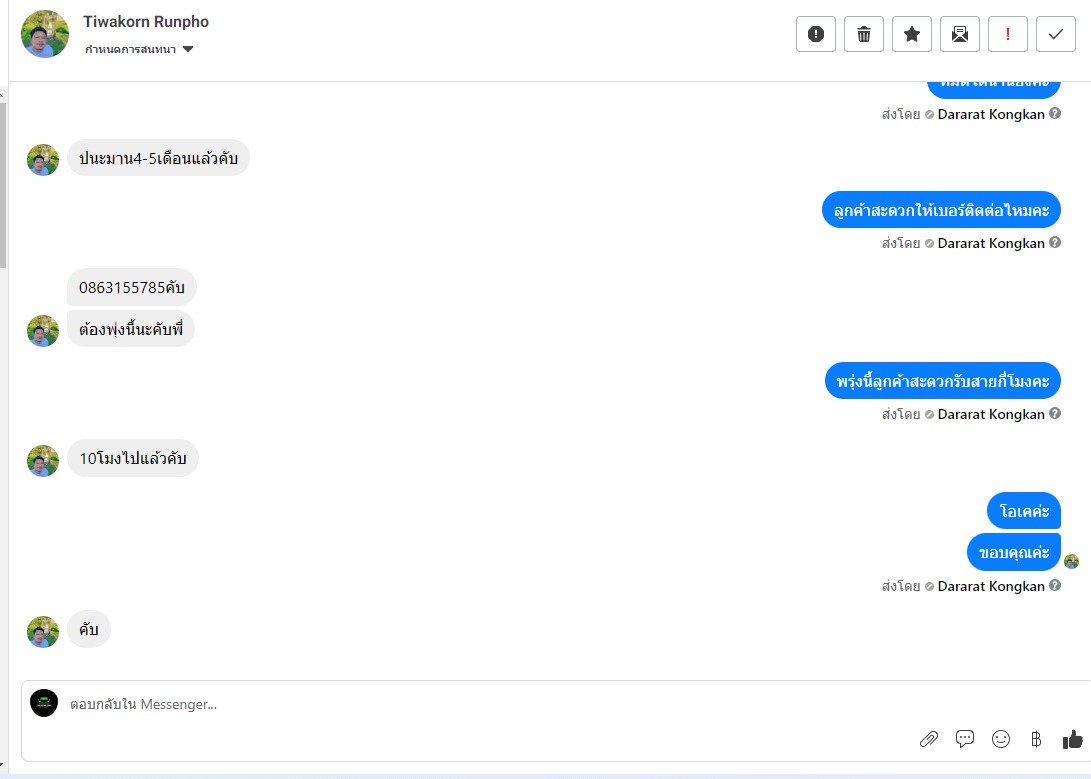
Task: Open saved replies speech bubble icon
Action: tap(964, 739)
